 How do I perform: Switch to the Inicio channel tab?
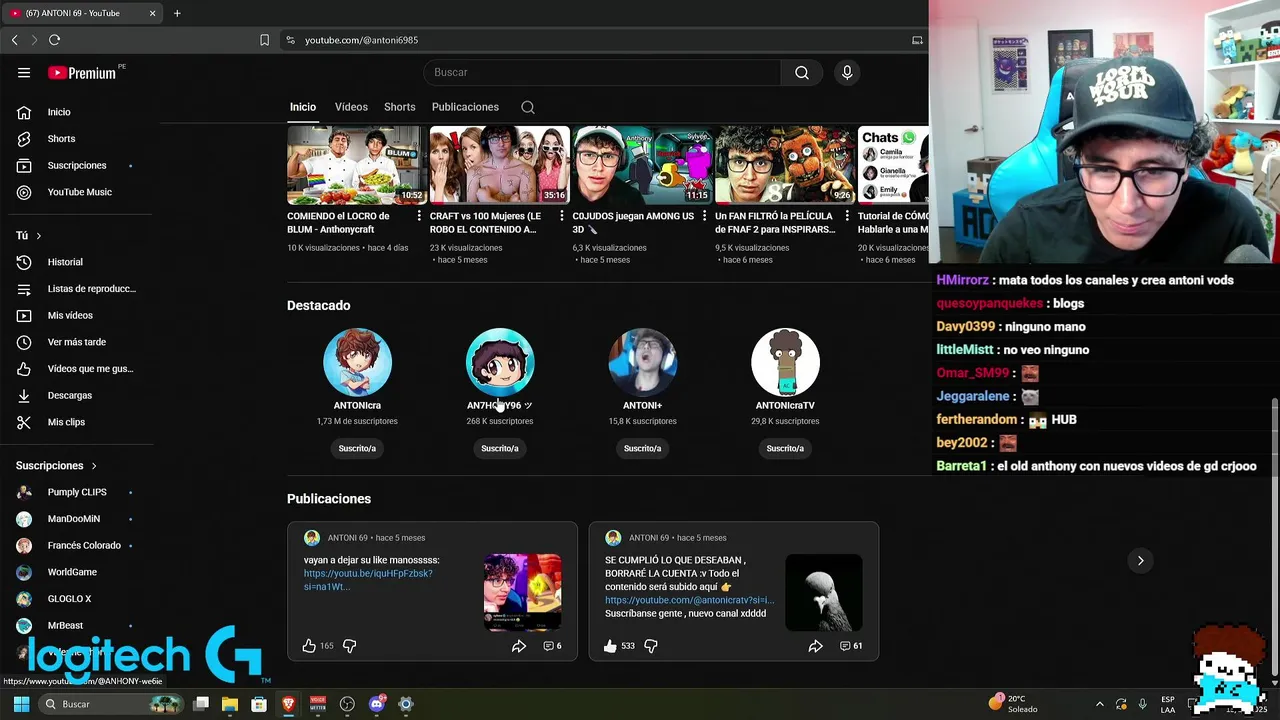pos(303,107)
